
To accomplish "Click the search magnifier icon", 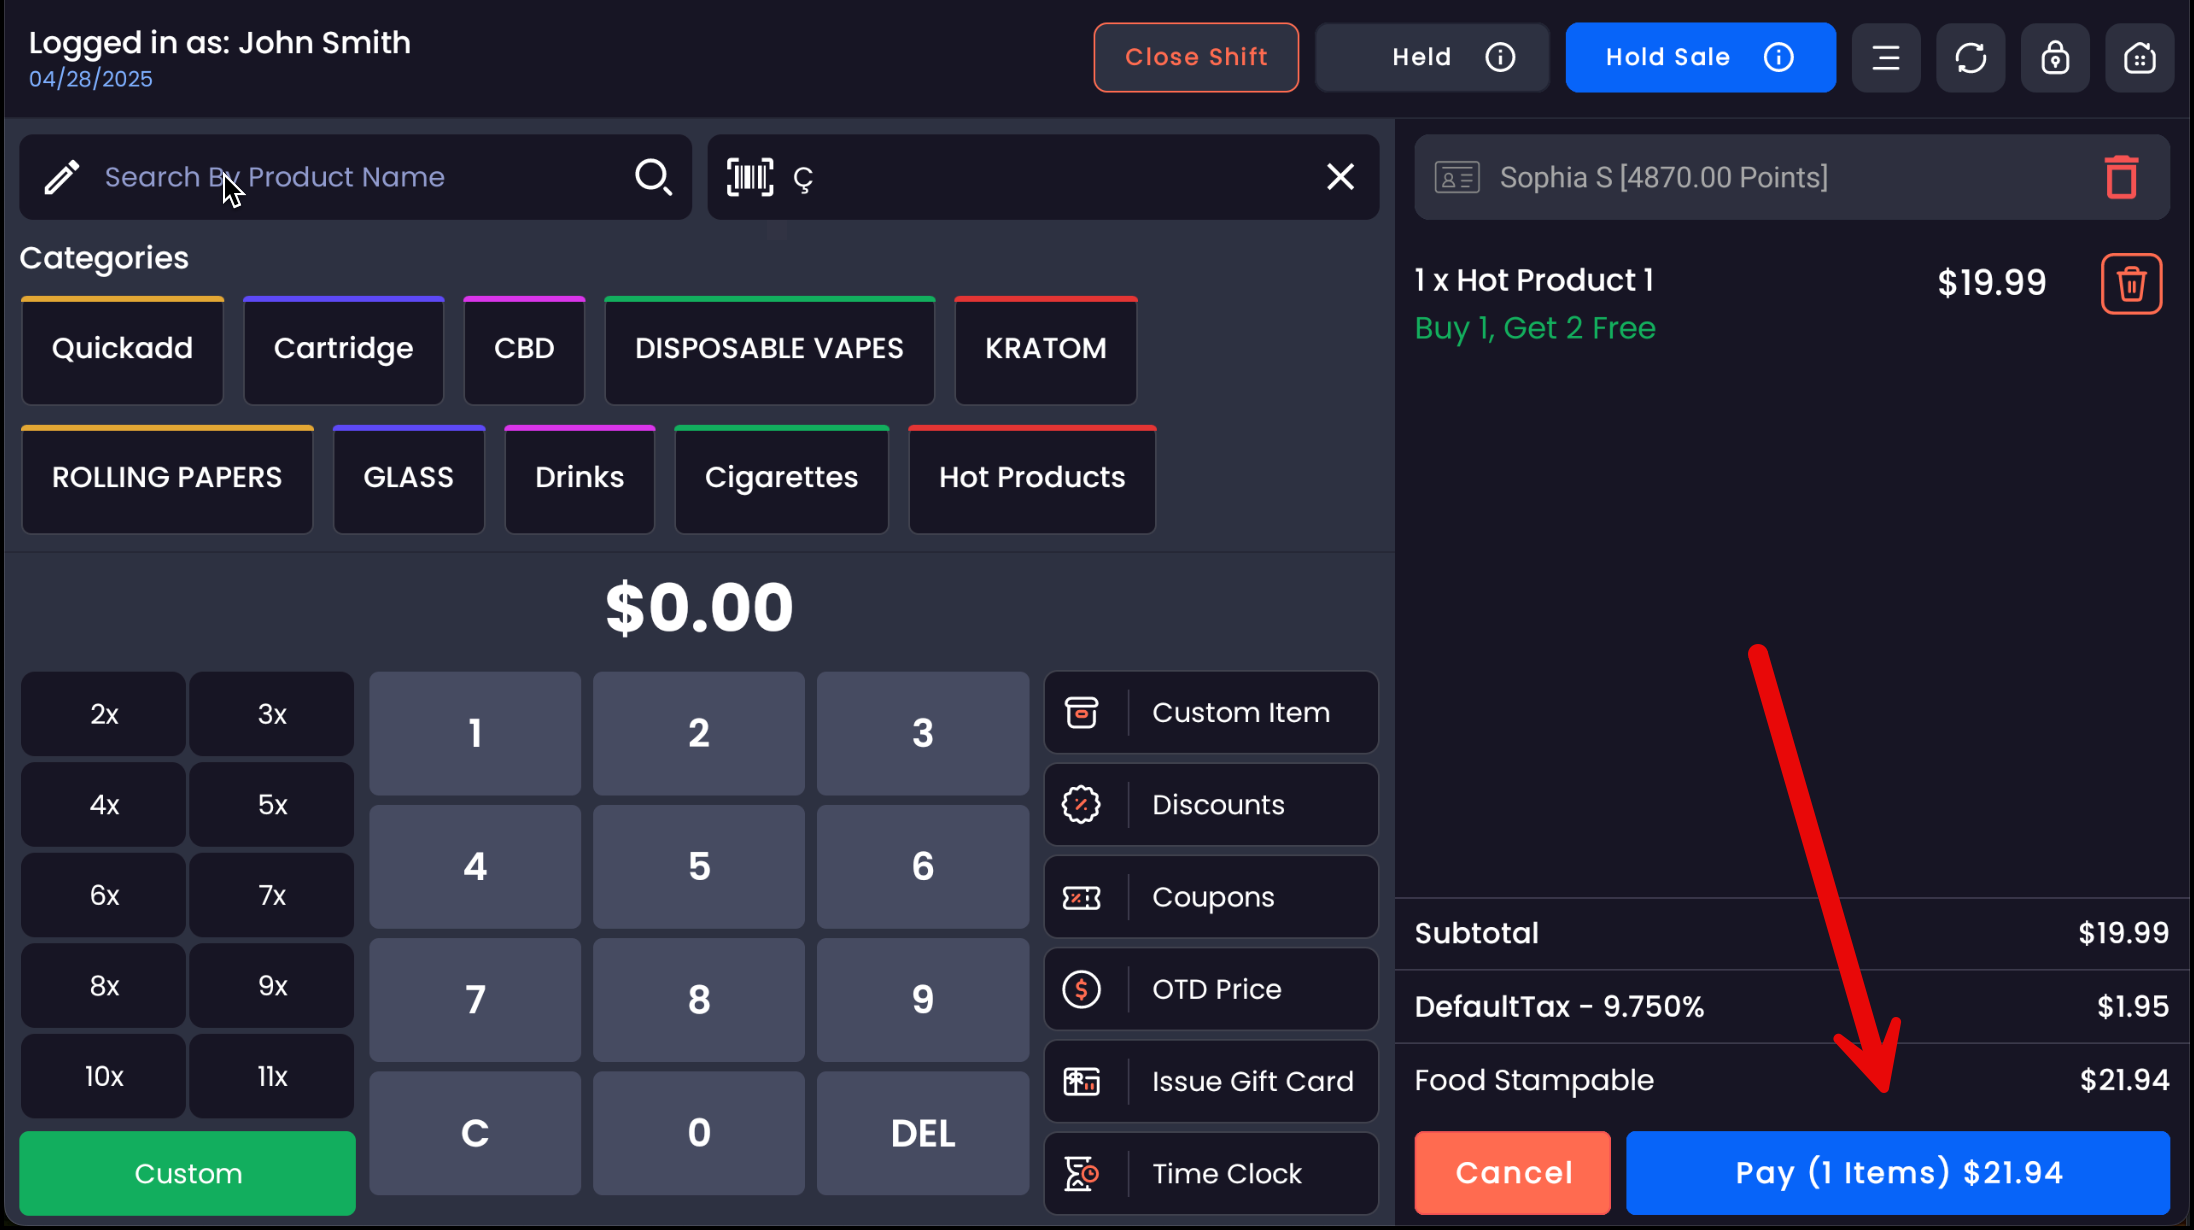I will click(x=654, y=177).
